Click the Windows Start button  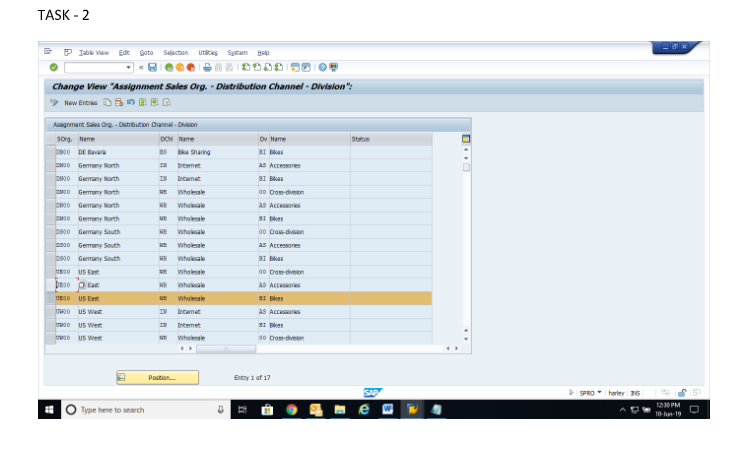coord(49,410)
